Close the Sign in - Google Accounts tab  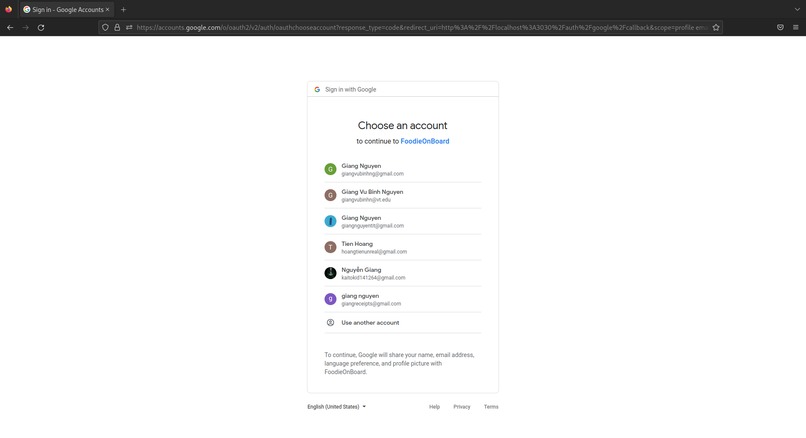107,9
